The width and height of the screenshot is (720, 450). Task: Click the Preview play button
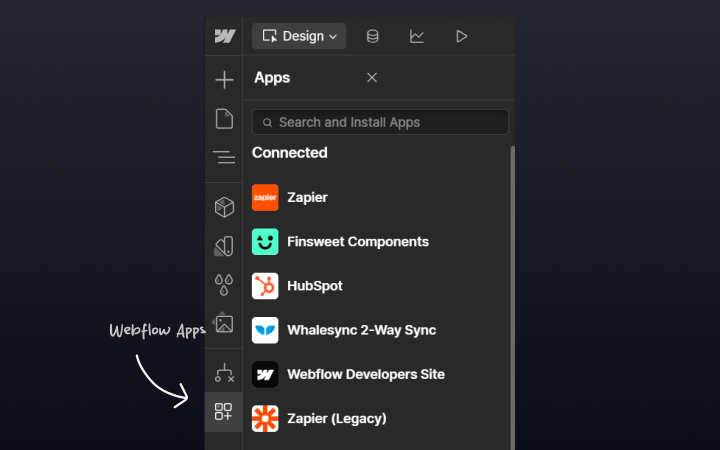(461, 36)
